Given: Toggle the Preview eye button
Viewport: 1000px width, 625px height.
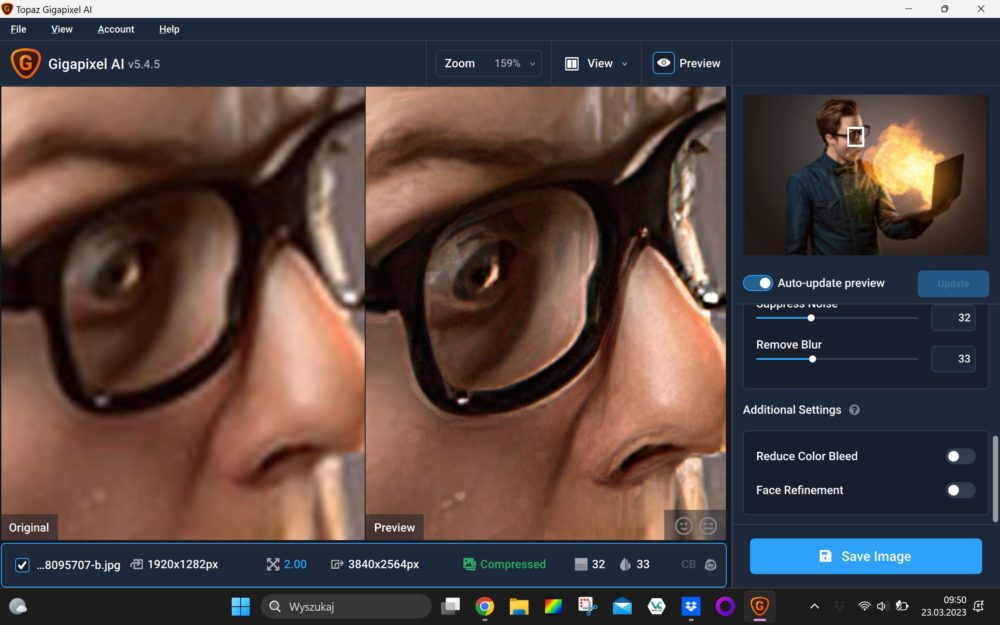Looking at the screenshot, I should (x=663, y=63).
